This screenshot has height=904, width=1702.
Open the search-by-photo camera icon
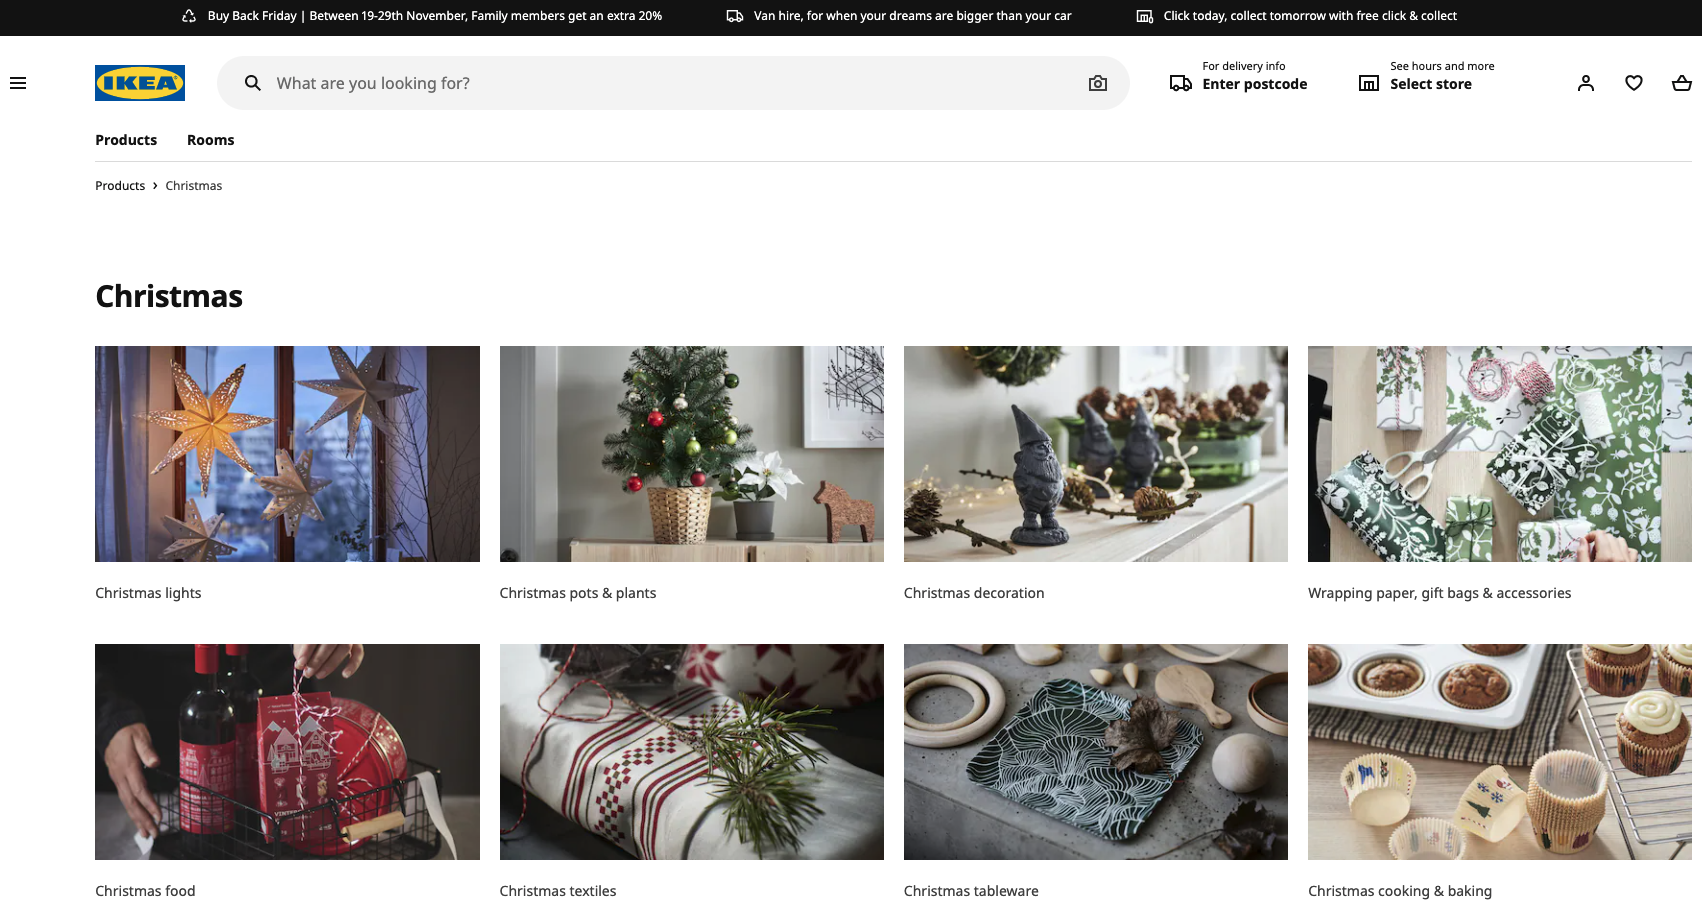tap(1097, 83)
